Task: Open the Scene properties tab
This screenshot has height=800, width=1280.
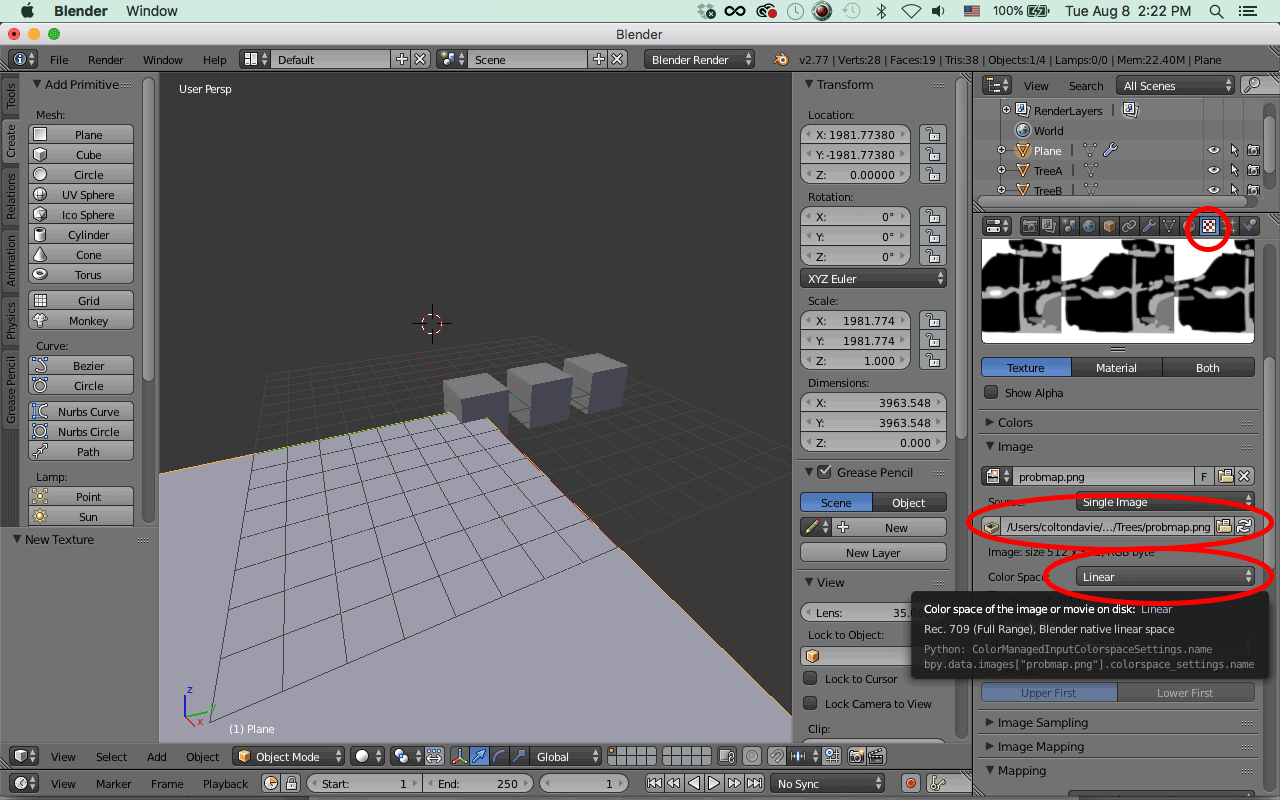Action: 1069,226
